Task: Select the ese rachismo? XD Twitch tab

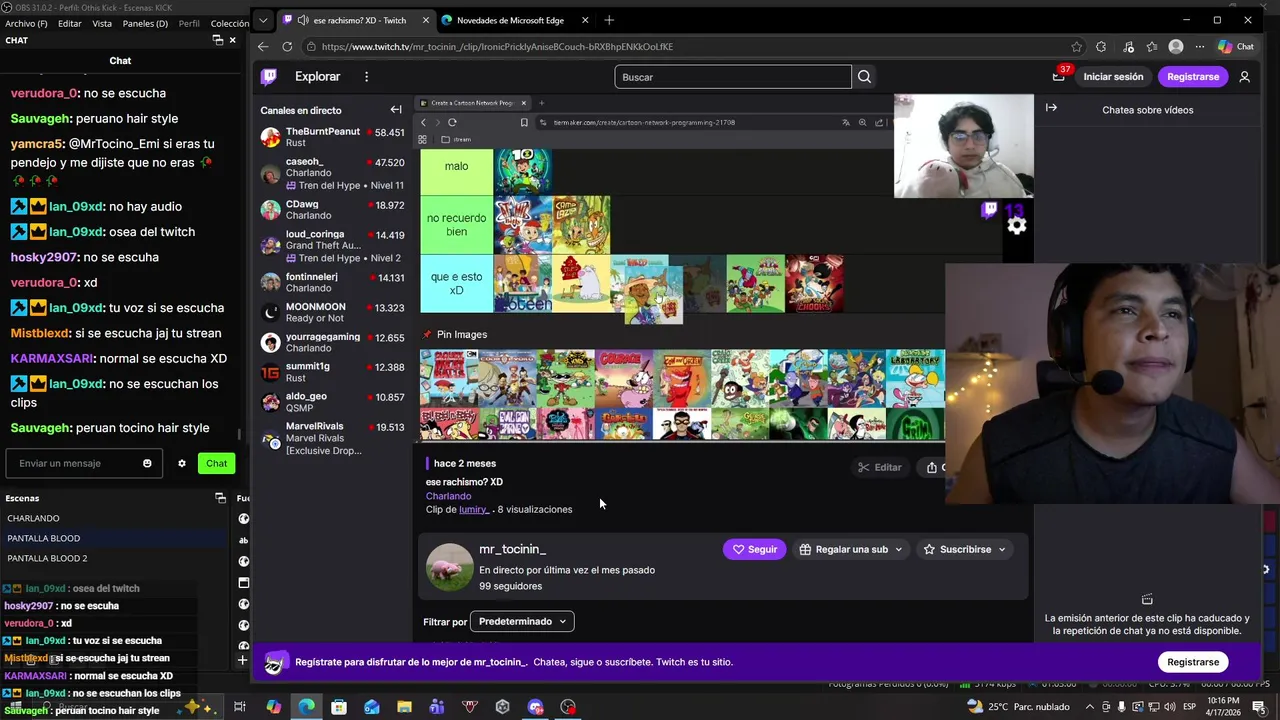Action: [x=358, y=20]
